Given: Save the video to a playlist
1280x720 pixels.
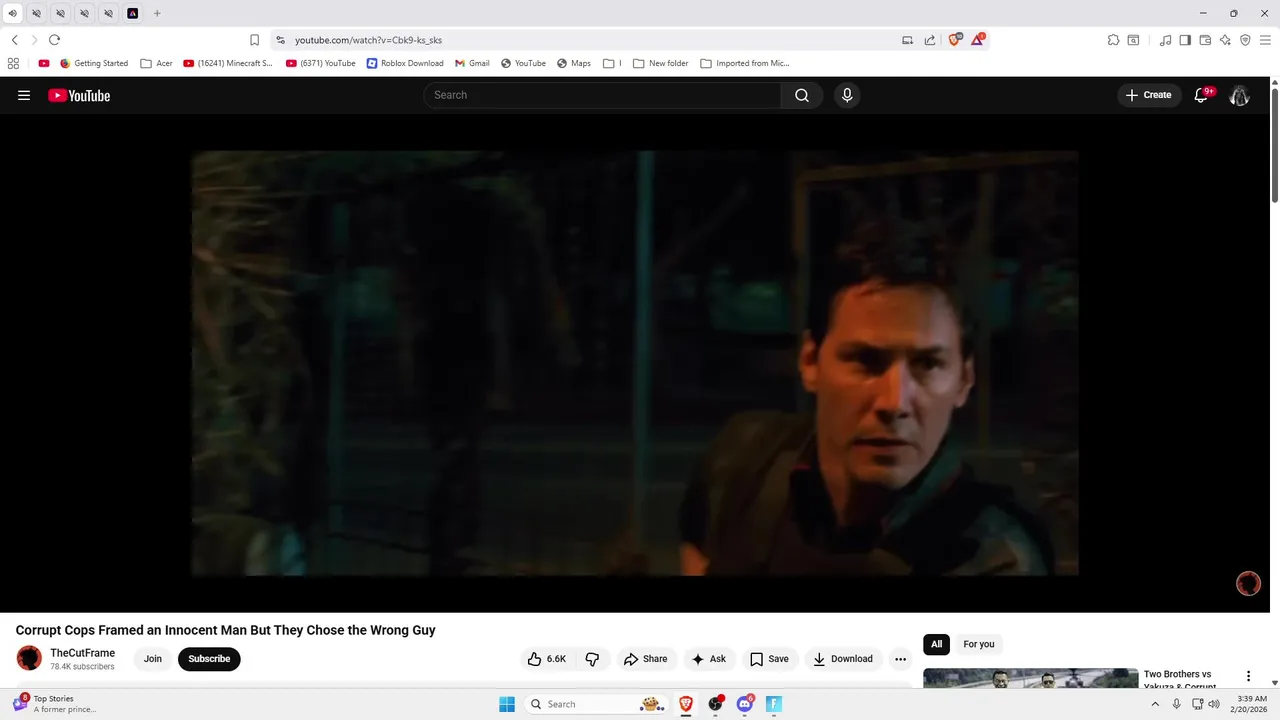Looking at the screenshot, I should [x=770, y=659].
